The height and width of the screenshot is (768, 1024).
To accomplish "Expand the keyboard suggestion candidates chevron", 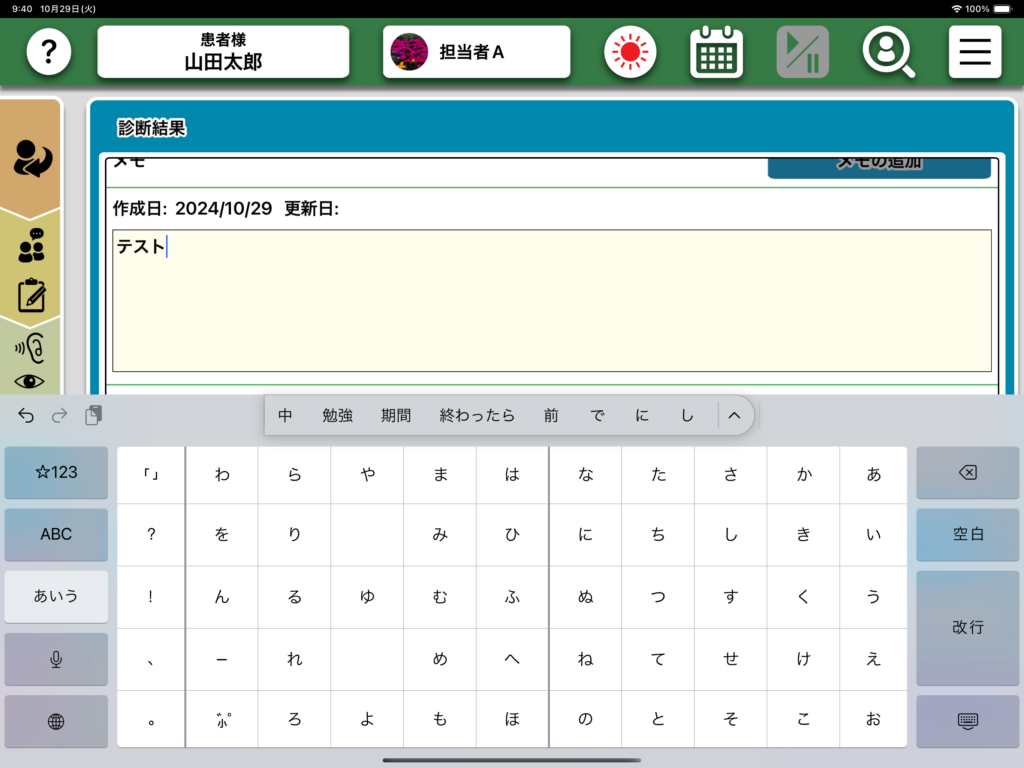I will (734, 416).
